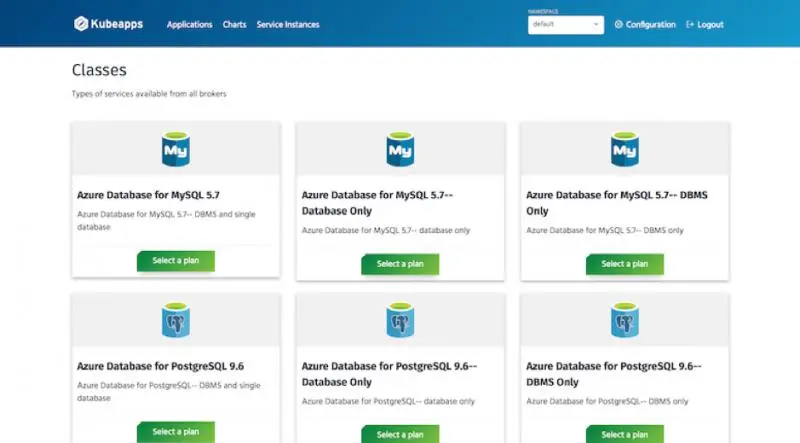Click description 'Azure Database for PostgreSQL-- database only'
800x443 pixels.
(x=388, y=401)
